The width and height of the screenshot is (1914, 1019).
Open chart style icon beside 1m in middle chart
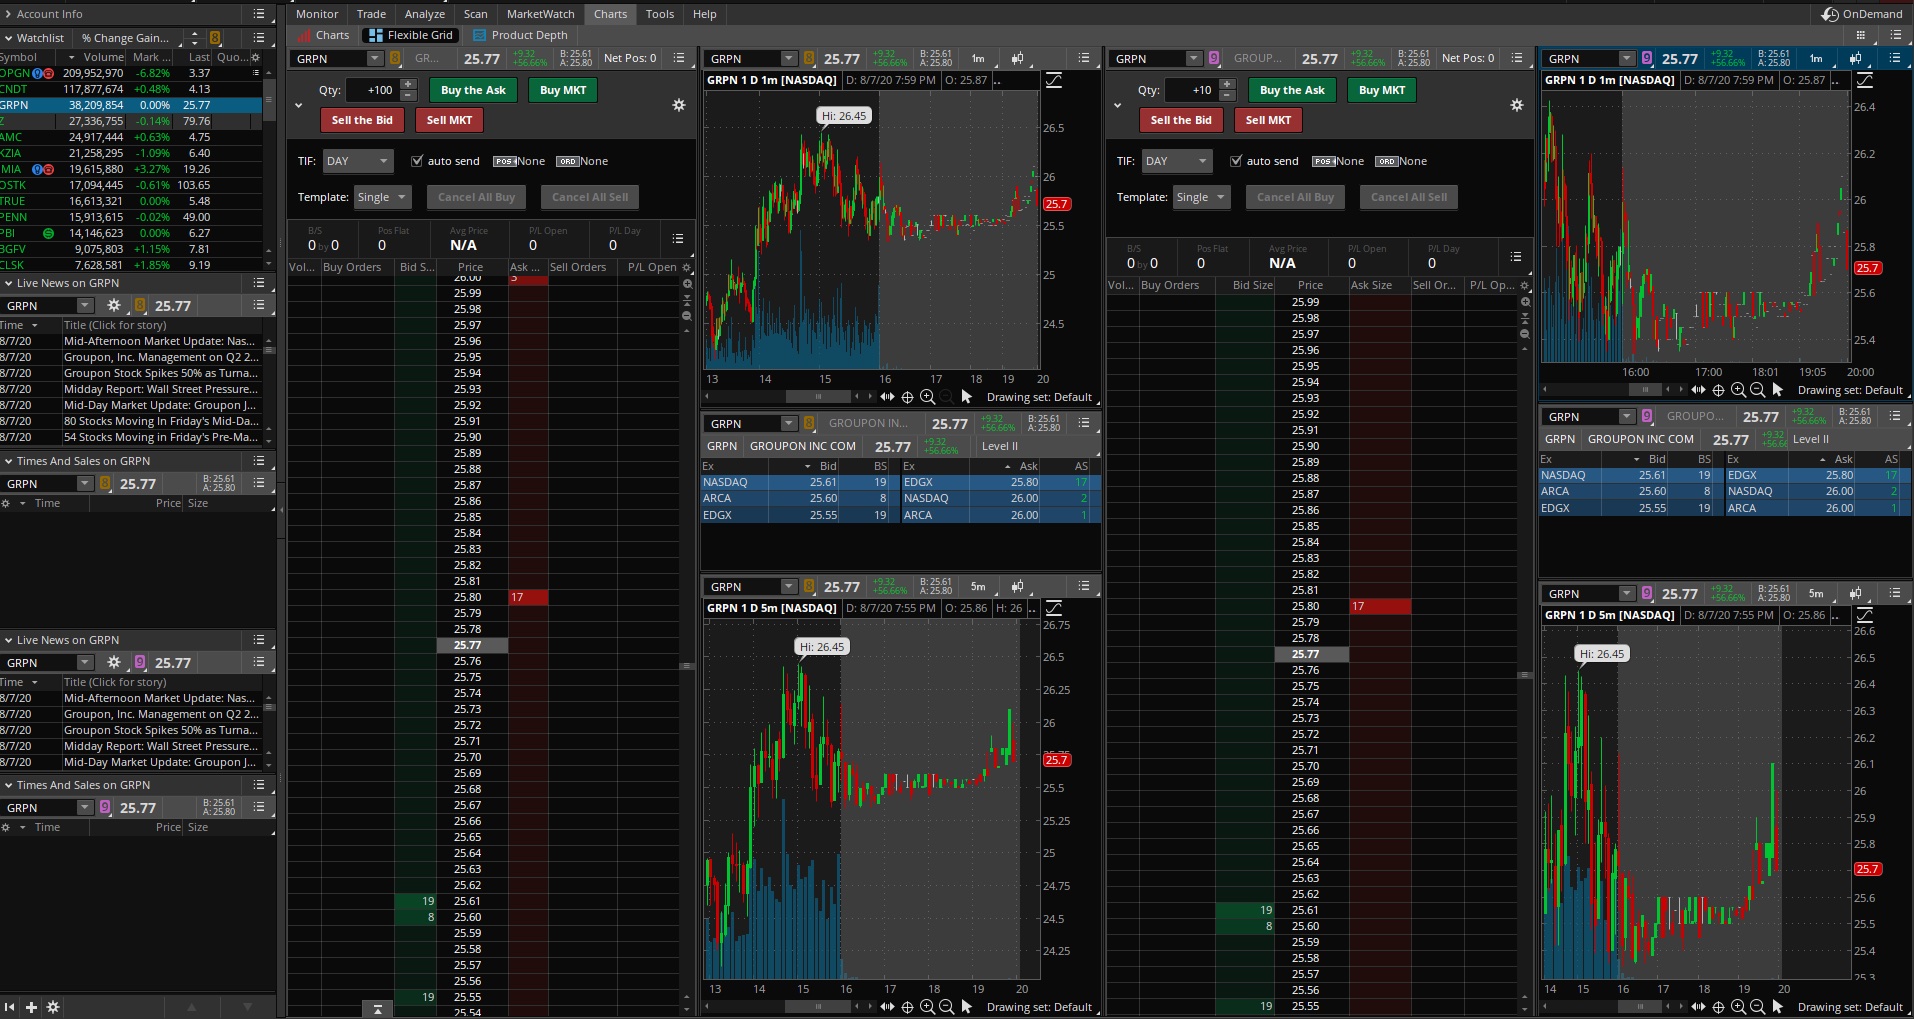pos(1017,58)
